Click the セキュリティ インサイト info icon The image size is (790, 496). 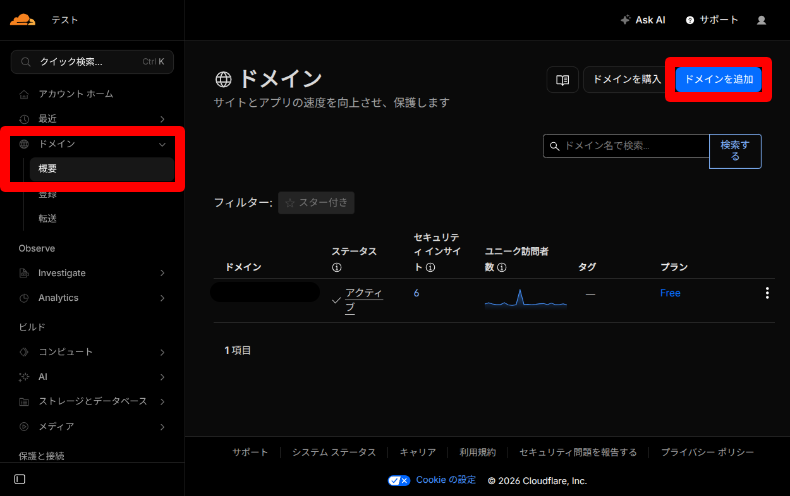click(x=430, y=268)
